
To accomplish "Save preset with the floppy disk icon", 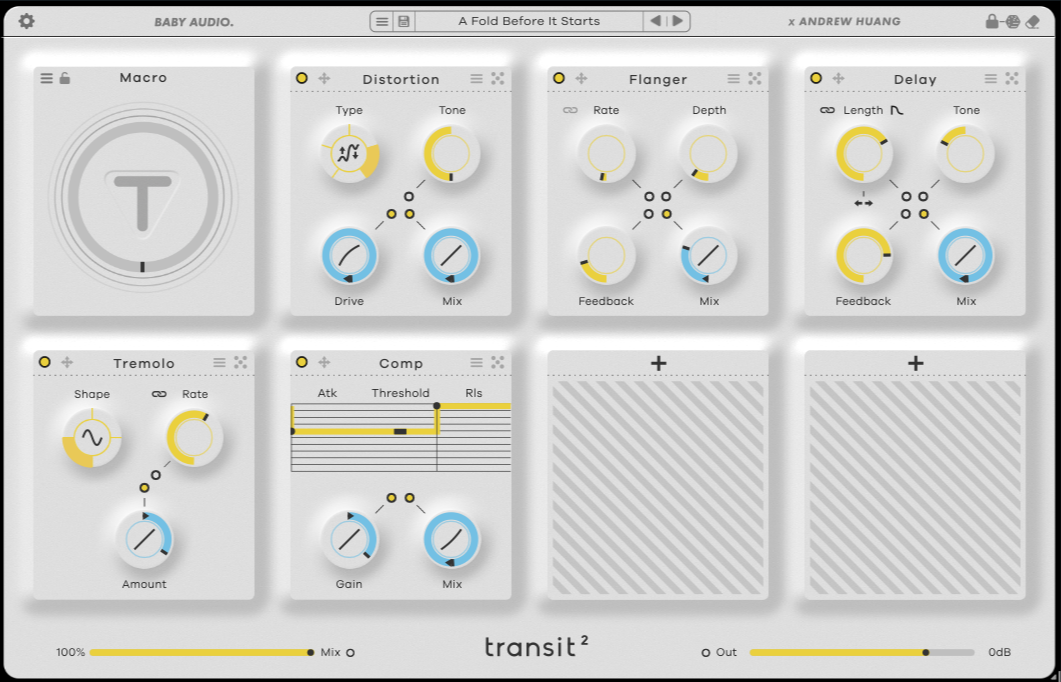I will (x=404, y=22).
